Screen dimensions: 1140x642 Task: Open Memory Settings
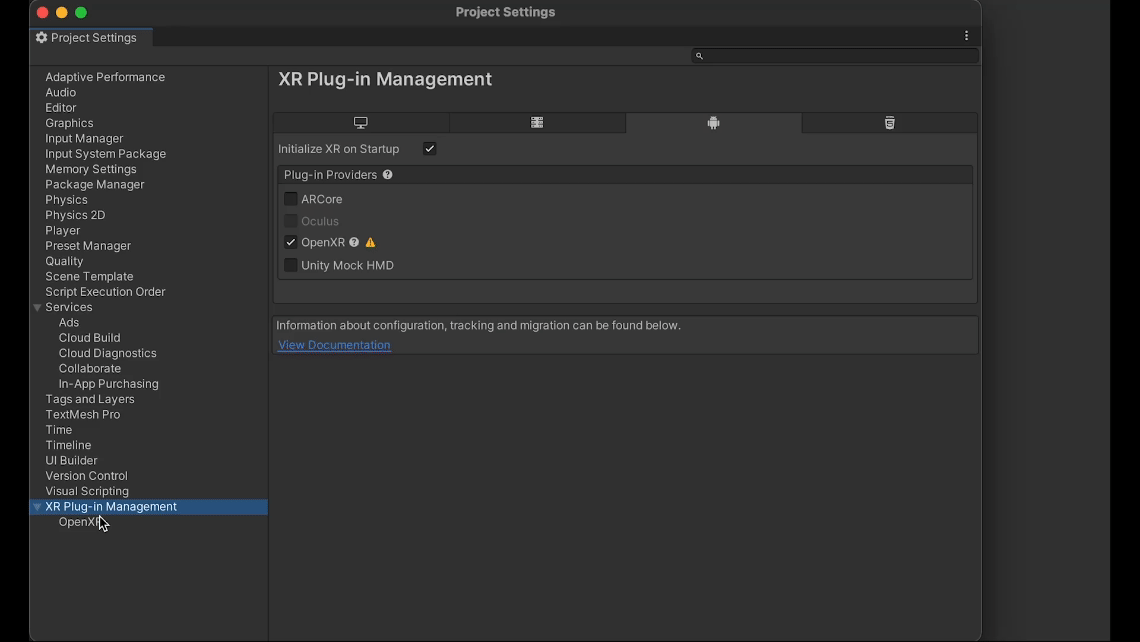pos(91,169)
